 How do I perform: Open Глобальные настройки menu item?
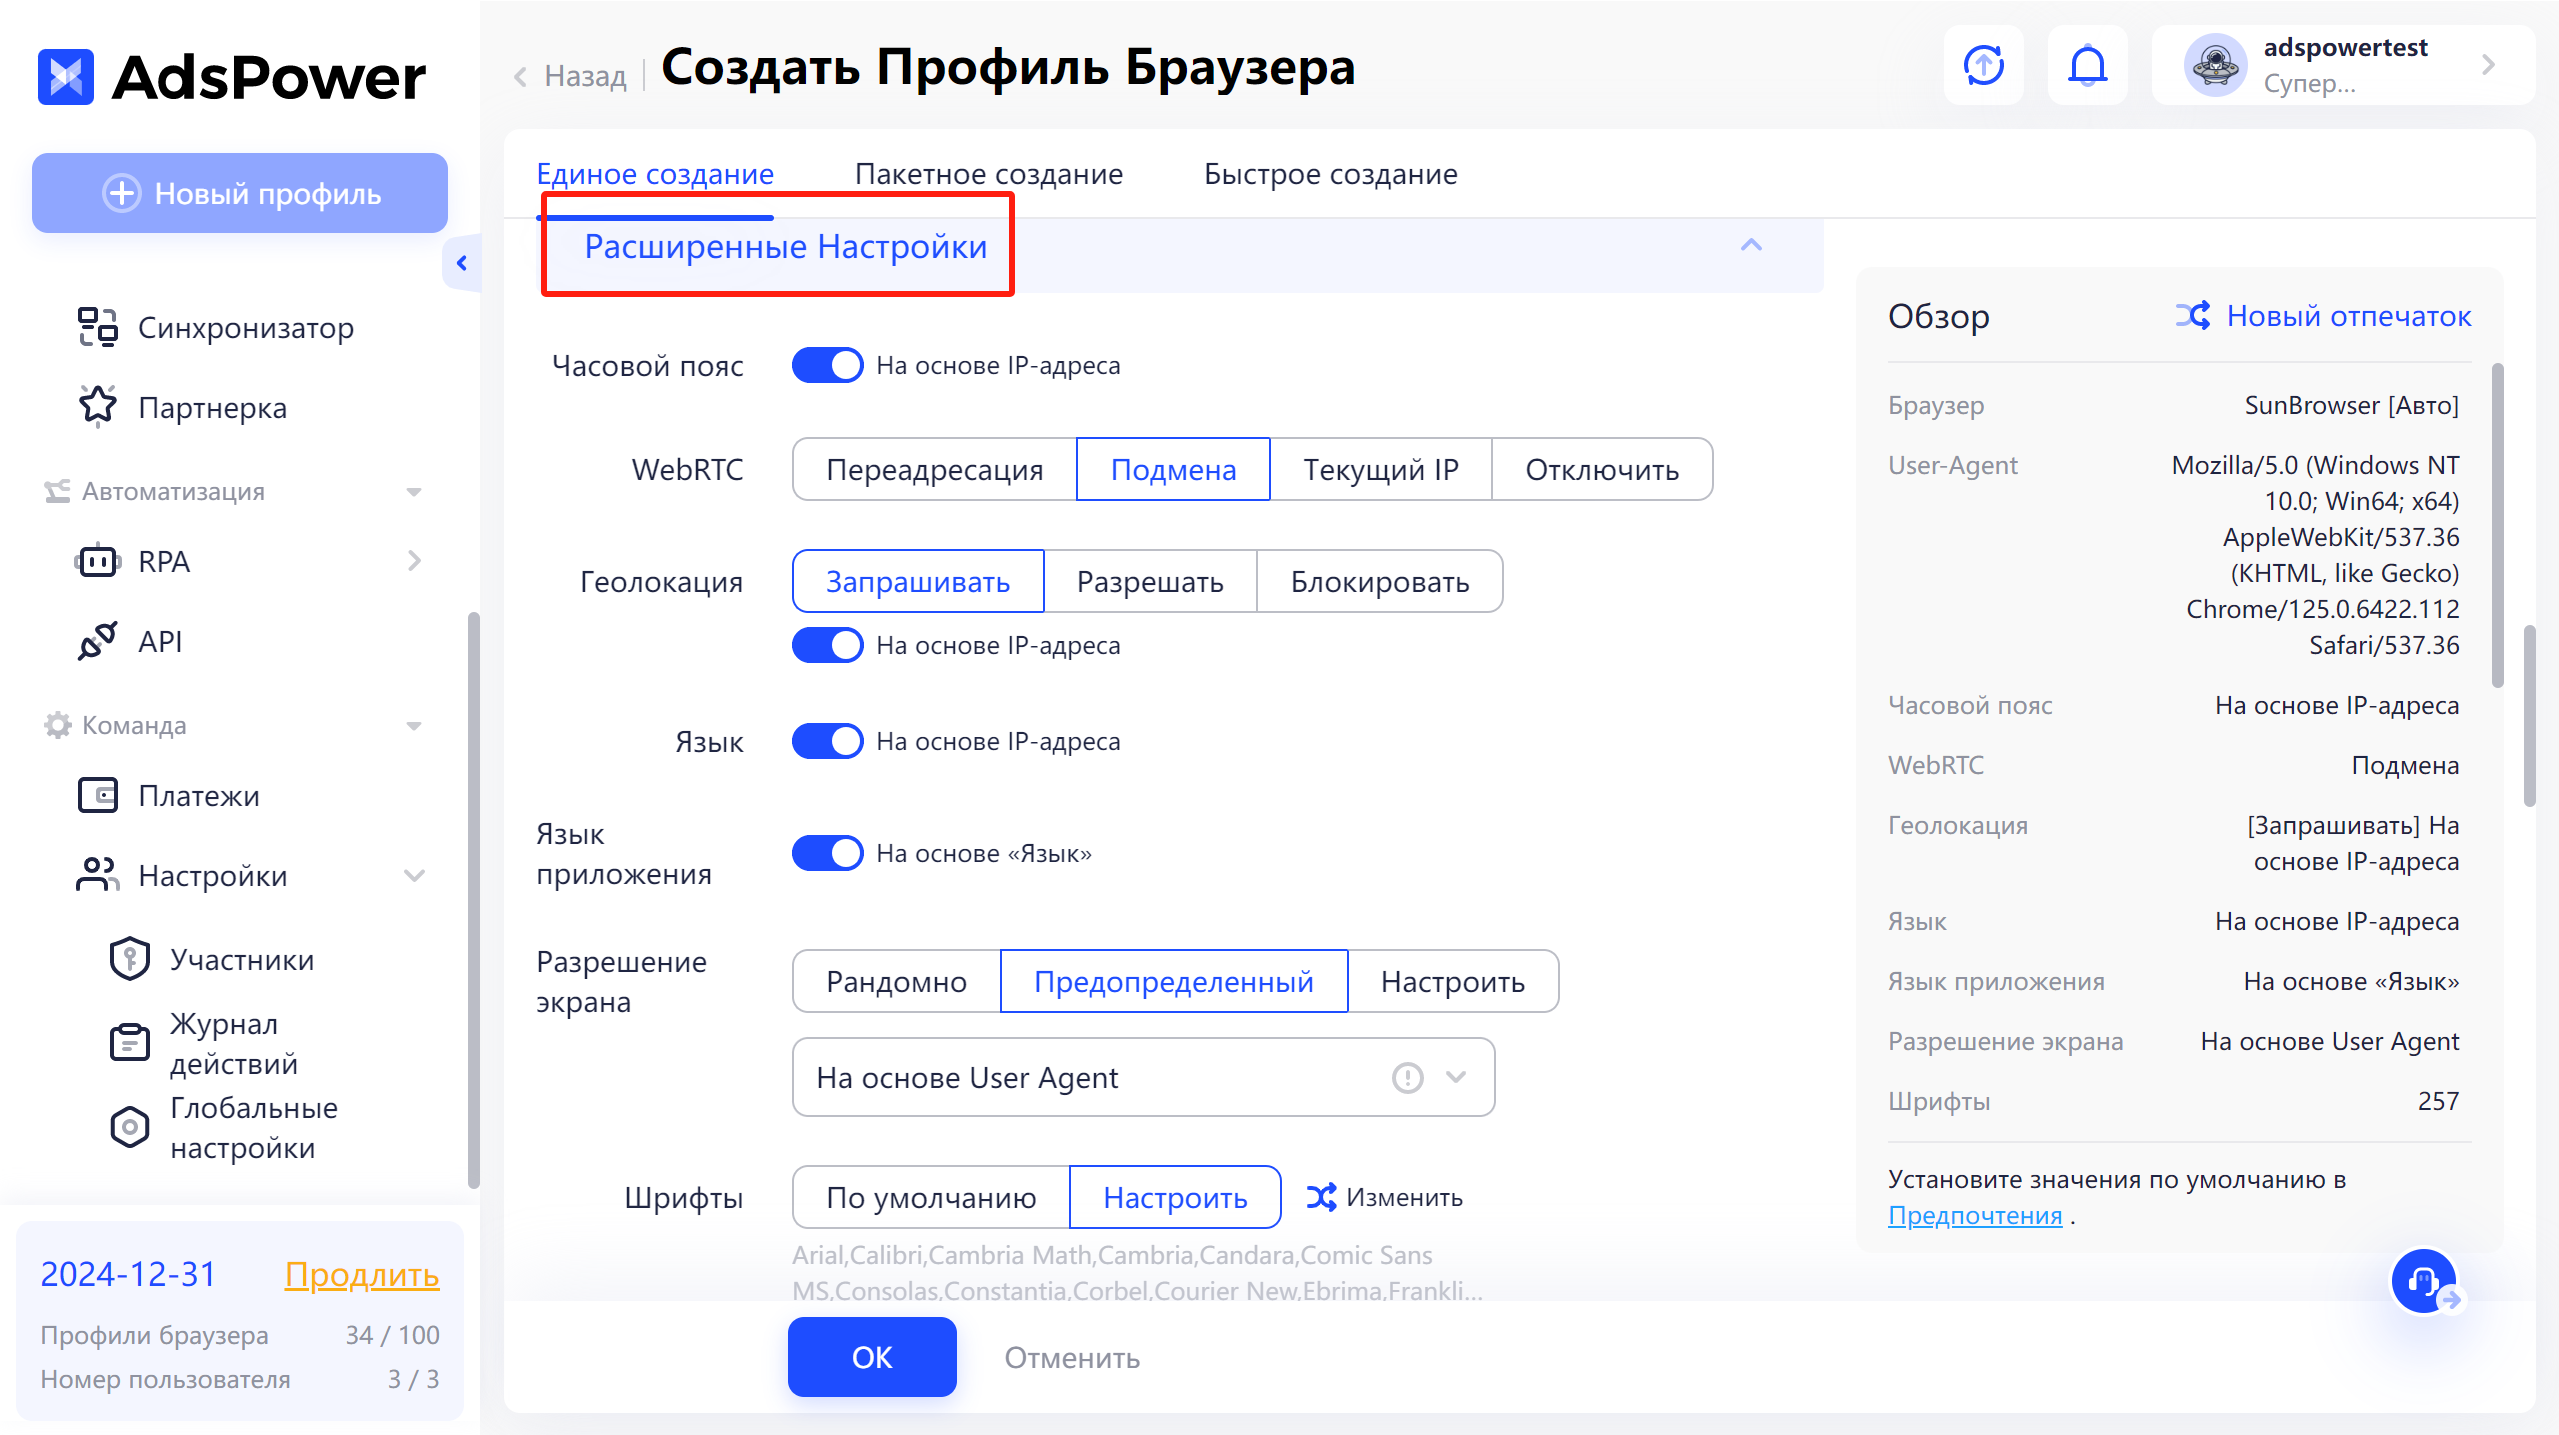[253, 1127]
